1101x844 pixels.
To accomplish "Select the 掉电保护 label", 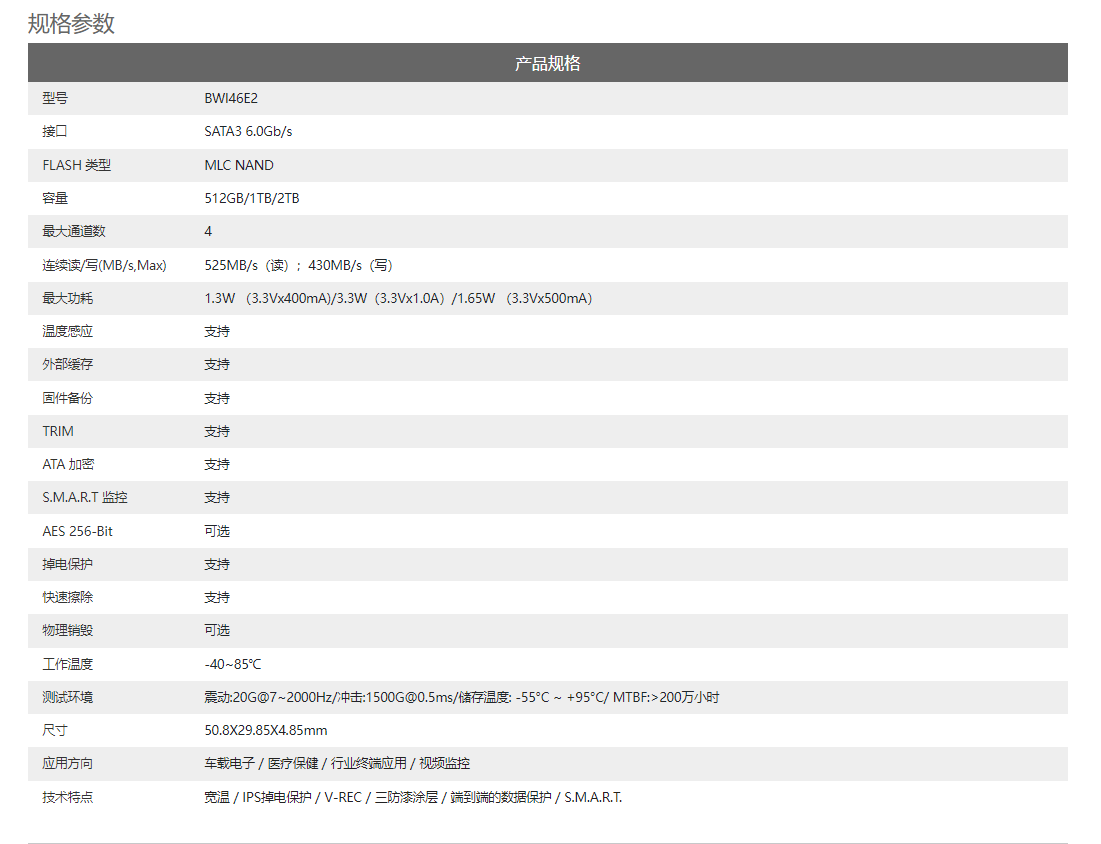I will [67, 565].
